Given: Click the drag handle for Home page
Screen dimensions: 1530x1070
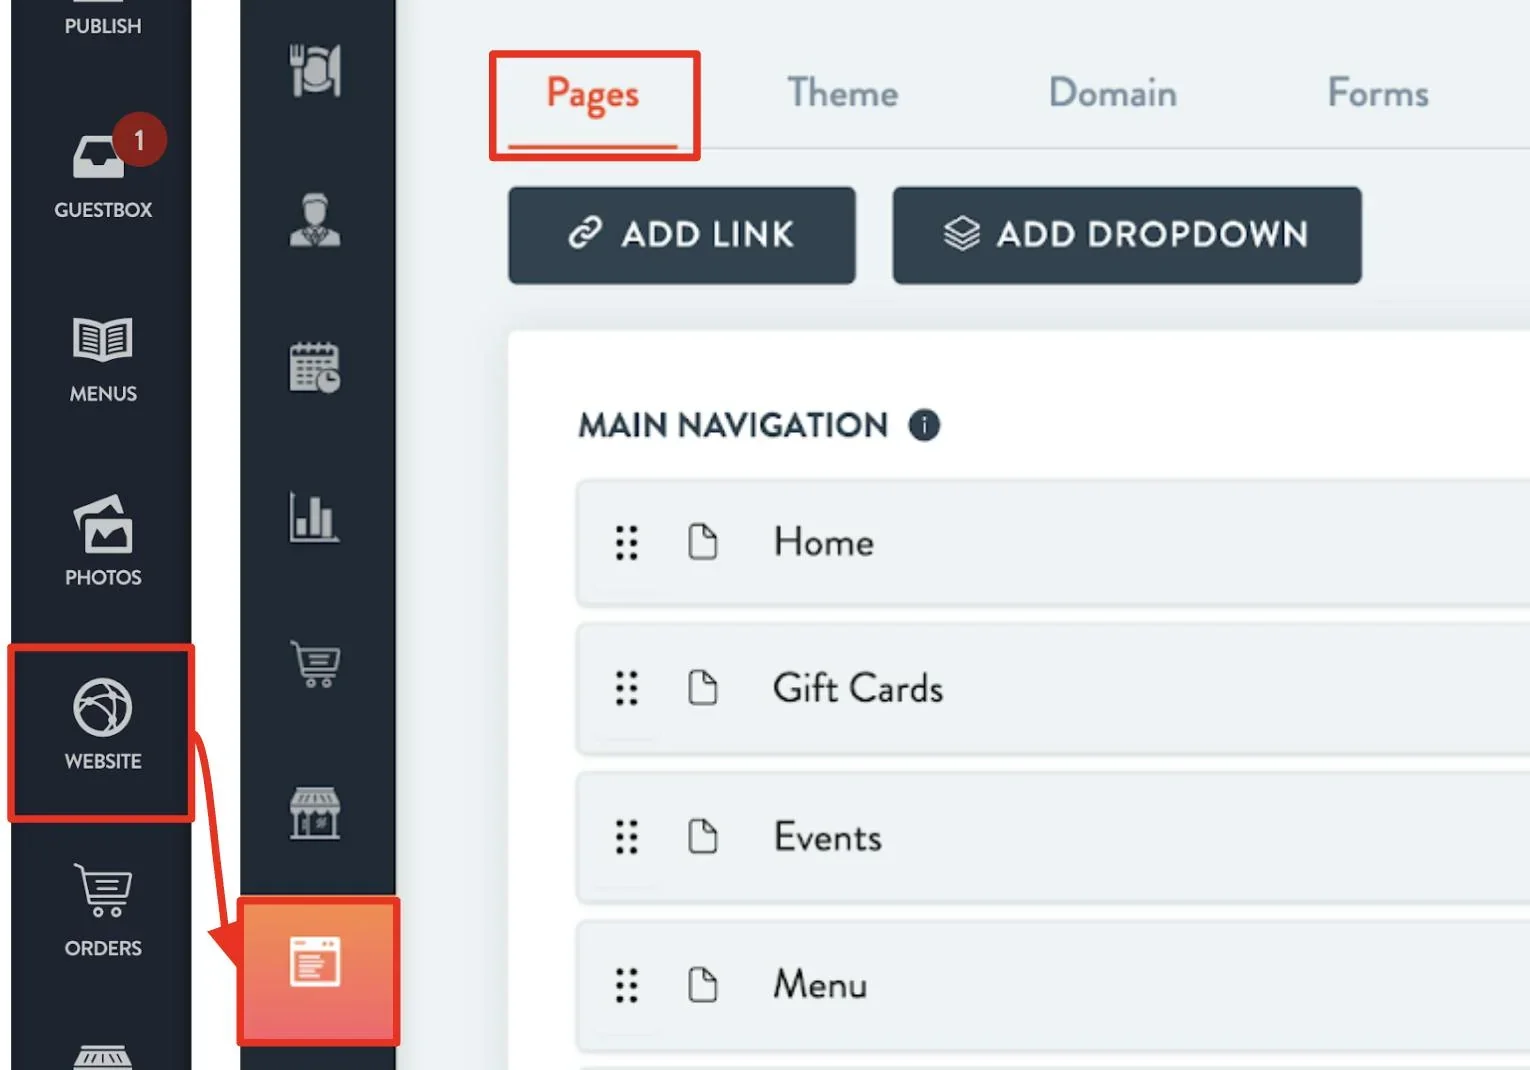Looking at the screenshot, I should (627, 543).
